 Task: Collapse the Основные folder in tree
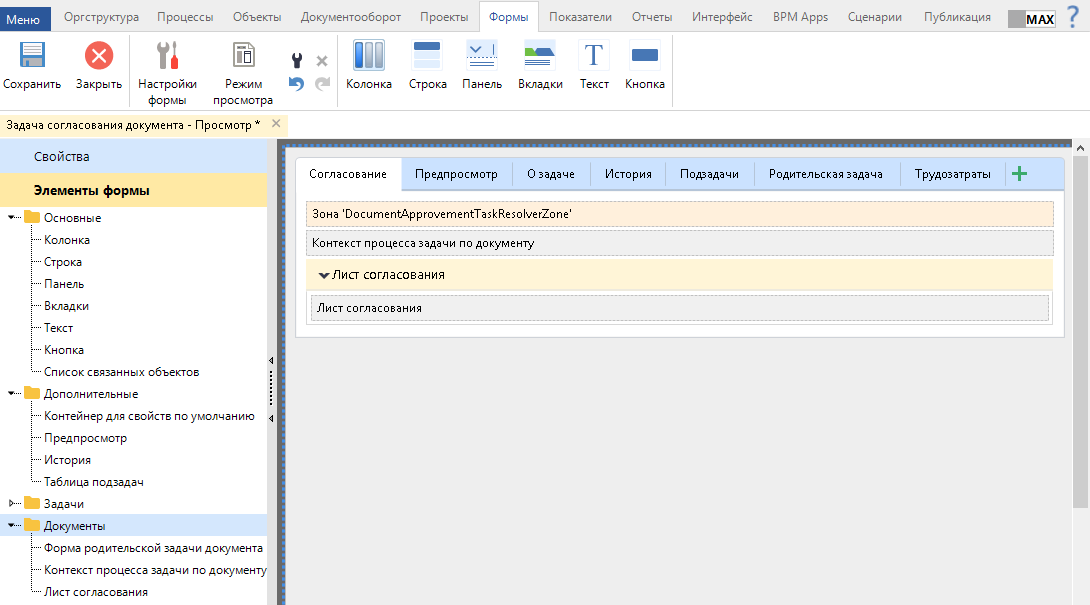[x=12, y=218]
